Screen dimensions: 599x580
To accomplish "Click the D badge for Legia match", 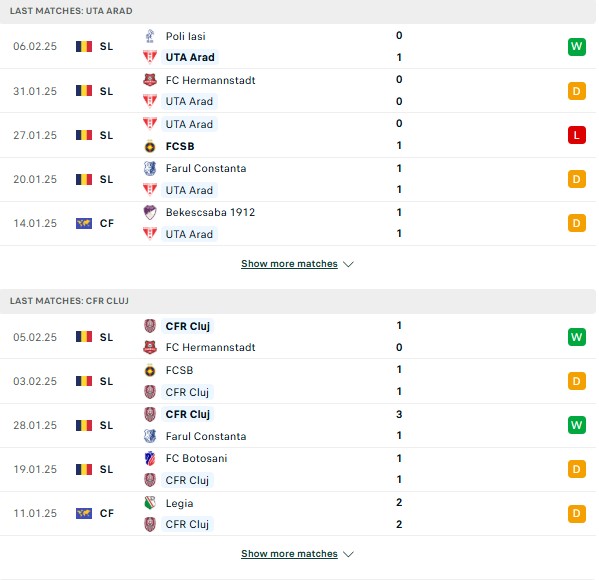I will point(576,513).
